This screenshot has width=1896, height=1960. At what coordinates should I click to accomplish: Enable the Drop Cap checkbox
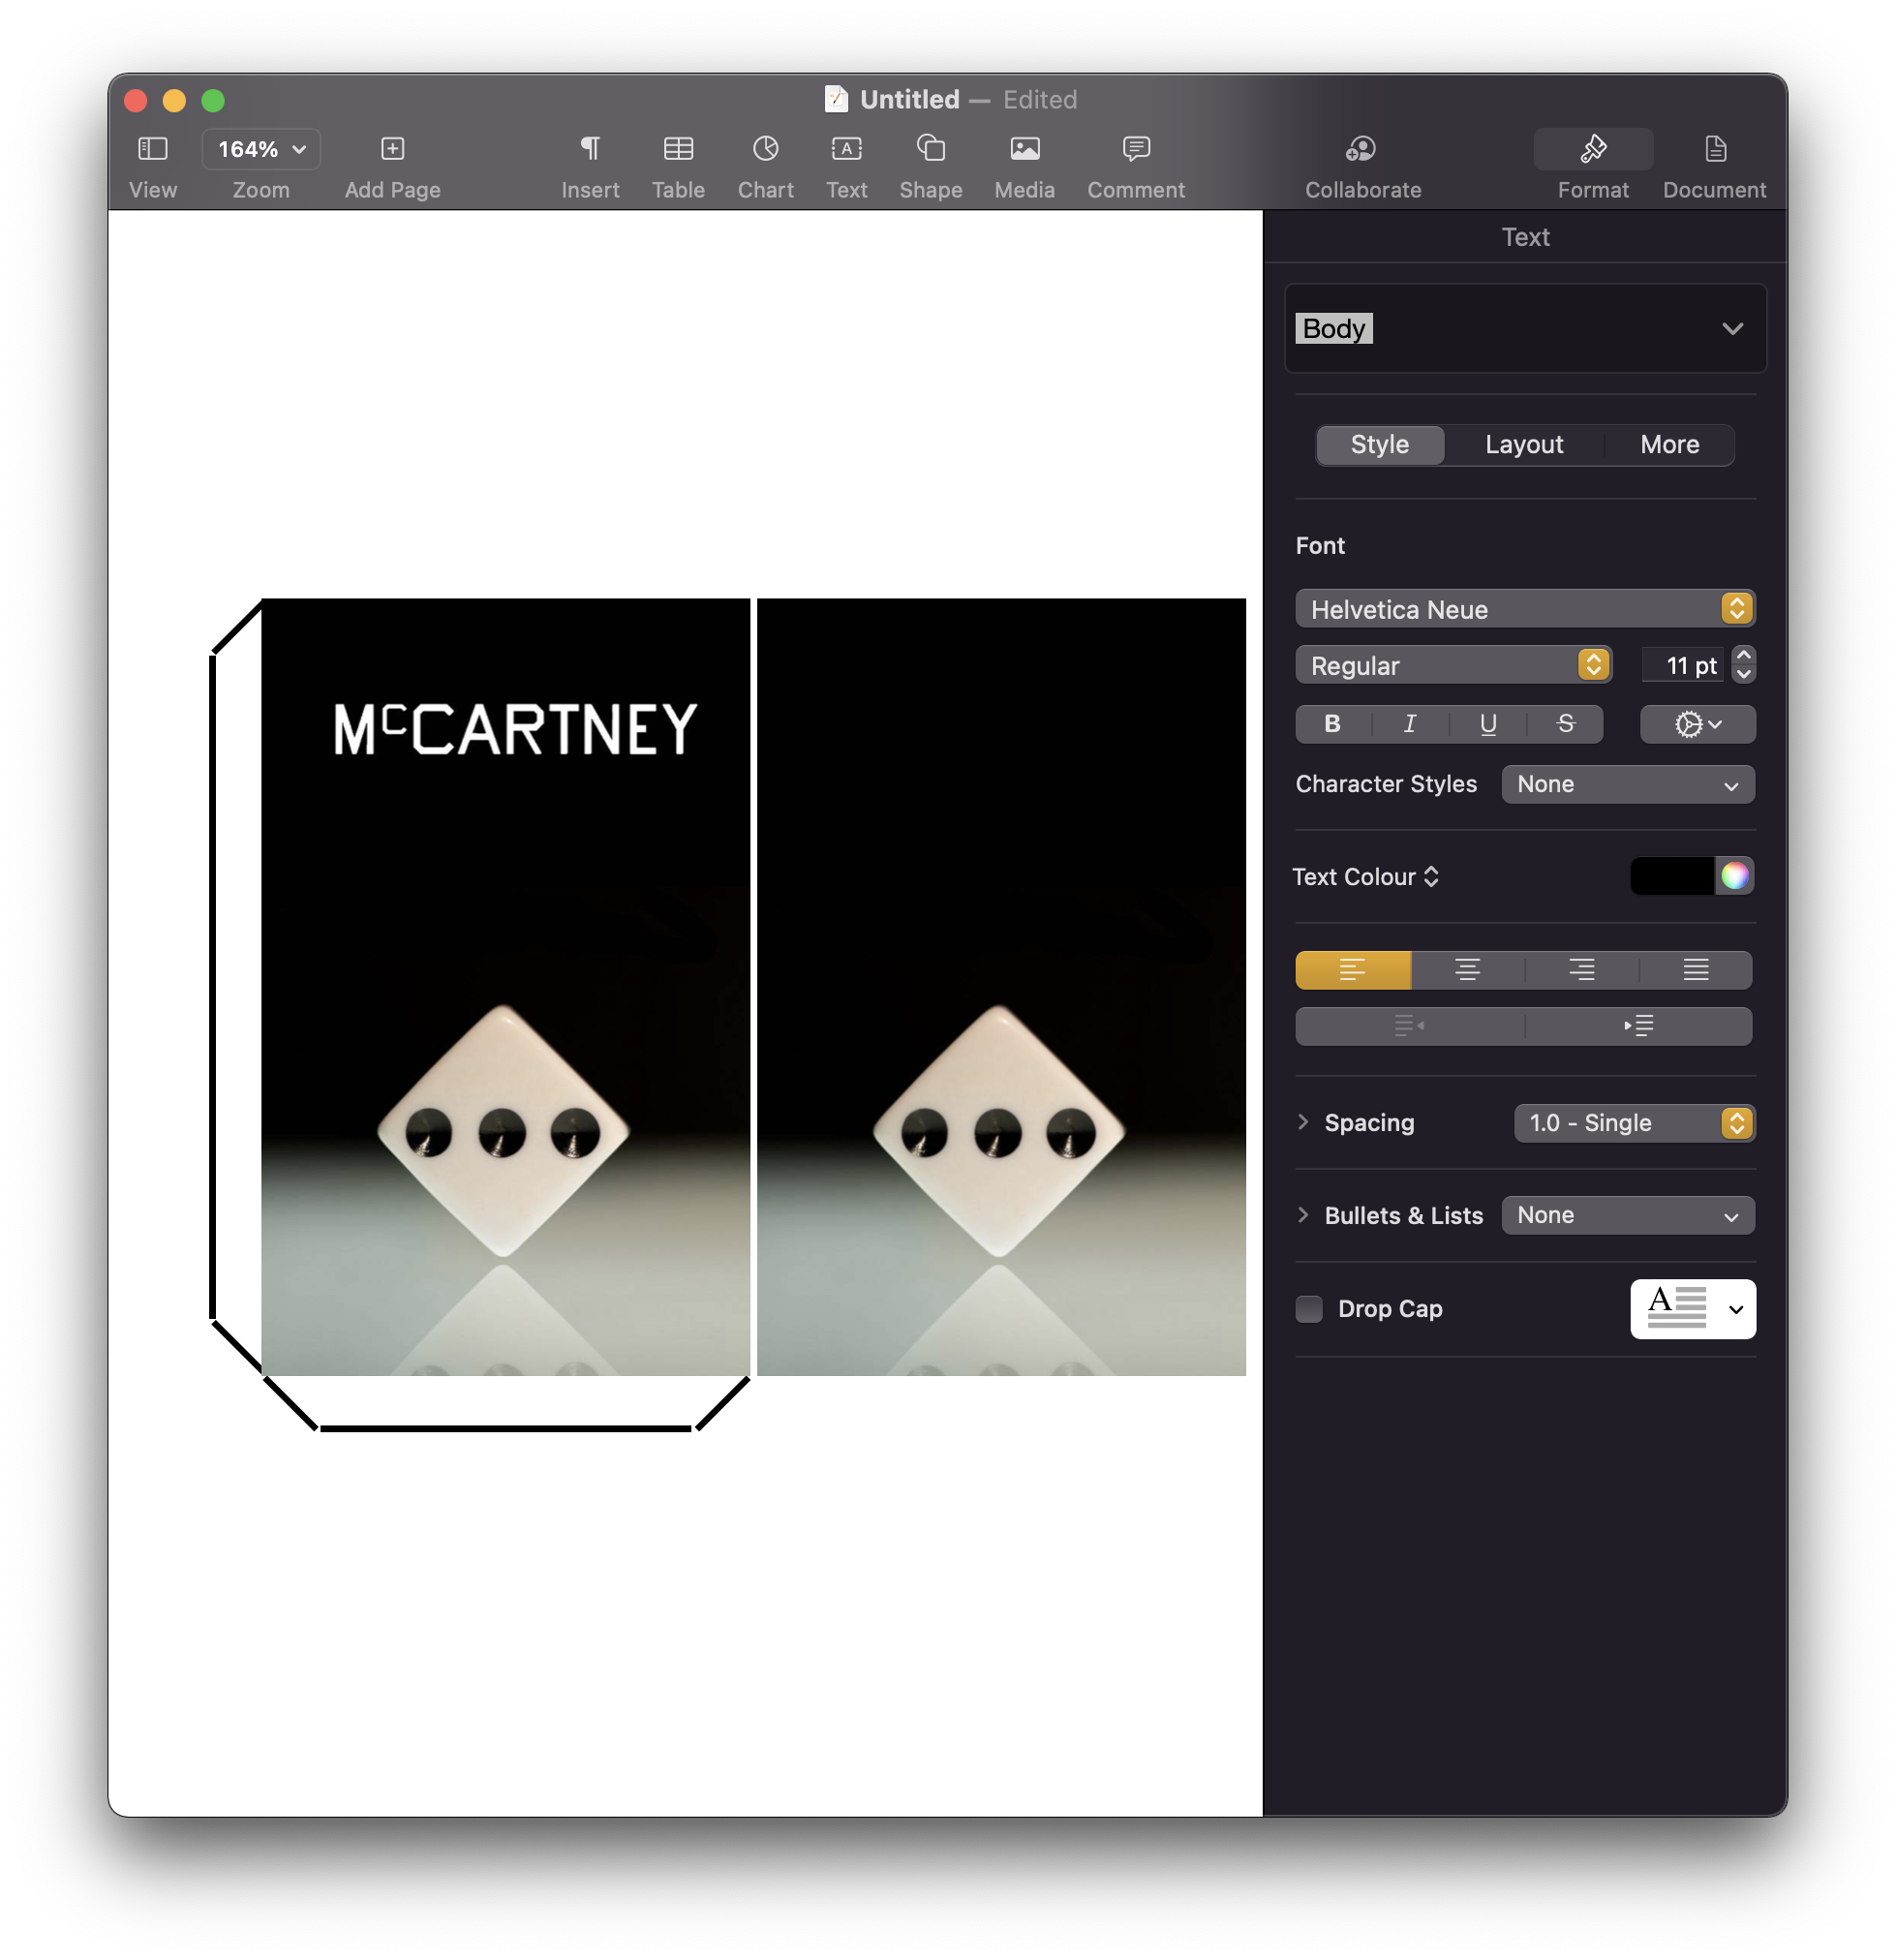(1308, 1309)
